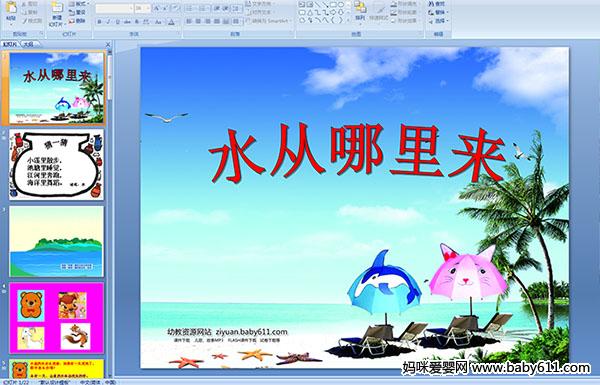Expand the Select dropdown in editing group
The width and height of the screenshot is (600, 385).
click(x=438, y=21)
